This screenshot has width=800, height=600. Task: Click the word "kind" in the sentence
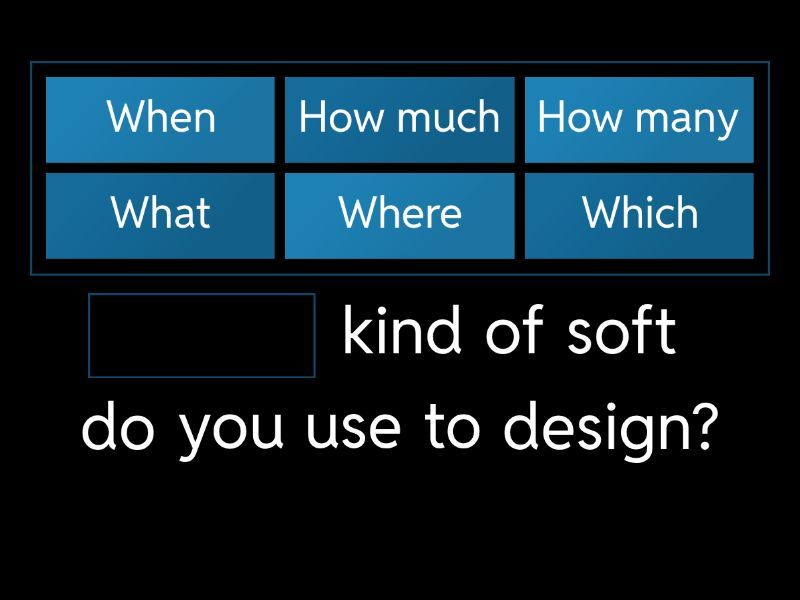403,332
